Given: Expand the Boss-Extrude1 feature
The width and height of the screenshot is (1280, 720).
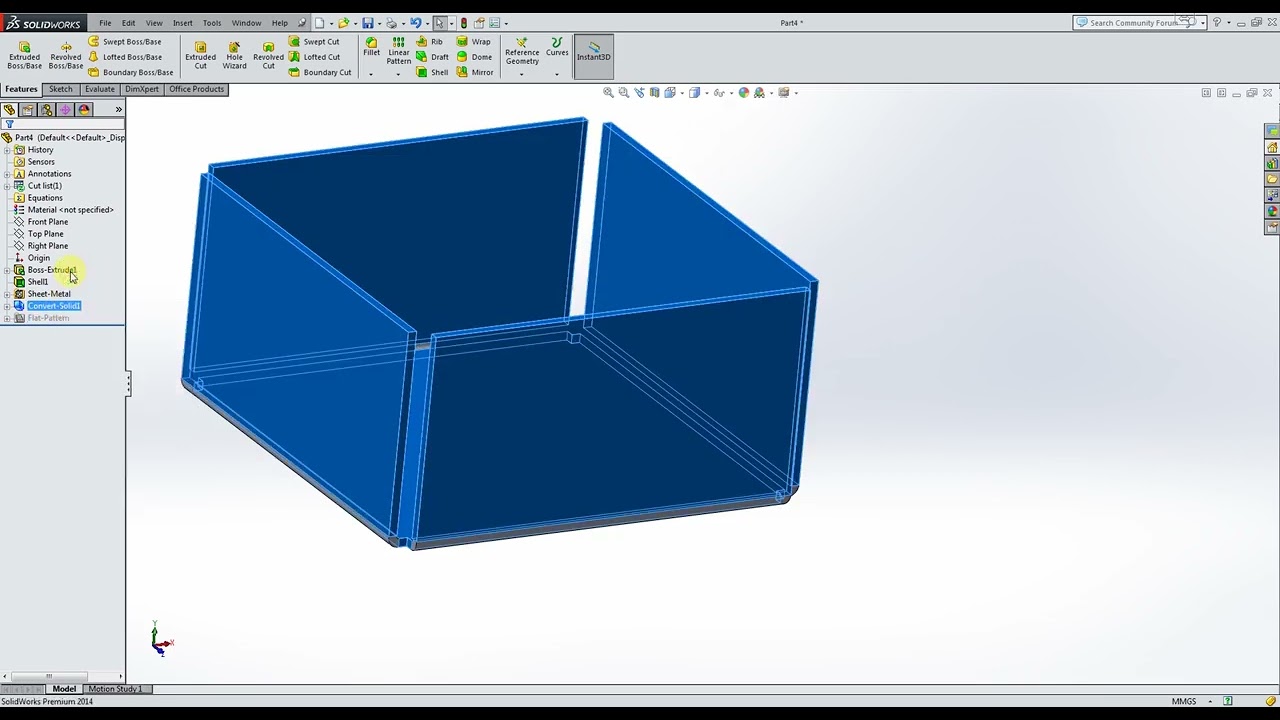Looking at the screenshot, I should [7, 270].
